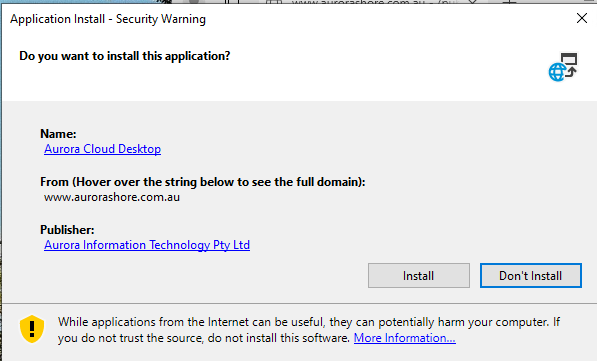This screenshot has width=597, height=361.
Task: Close the Security Warning dialog
Action: 582,18
